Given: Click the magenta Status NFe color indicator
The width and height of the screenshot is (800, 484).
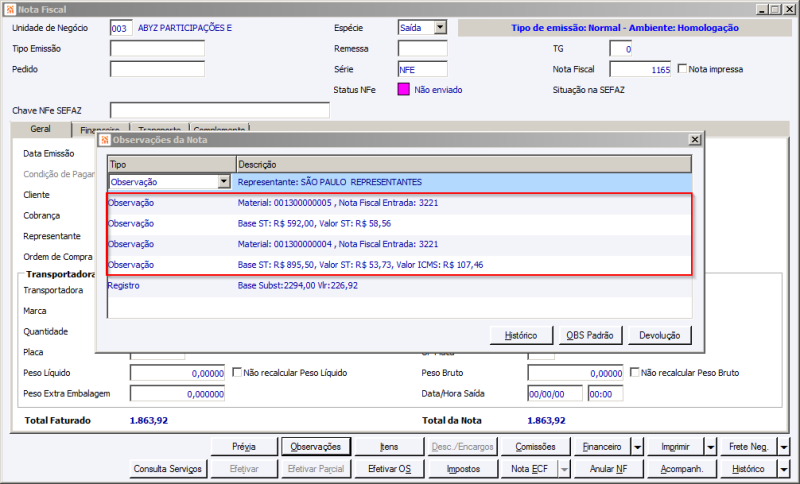Looking at the screenshot, I should [404, 90].
